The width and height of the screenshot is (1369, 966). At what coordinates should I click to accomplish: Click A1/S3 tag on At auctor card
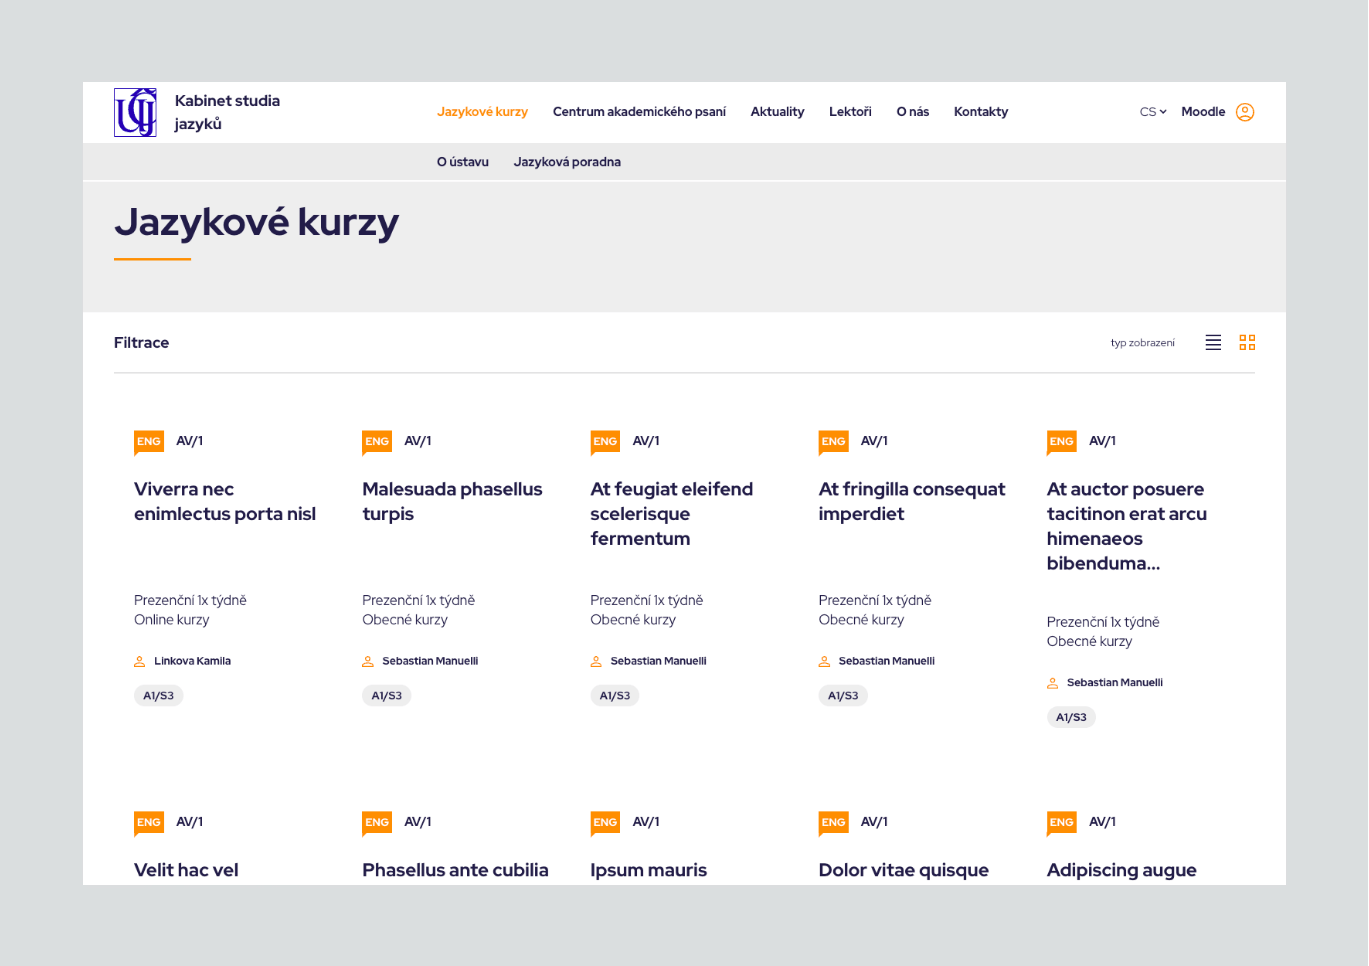[1071, 718]
